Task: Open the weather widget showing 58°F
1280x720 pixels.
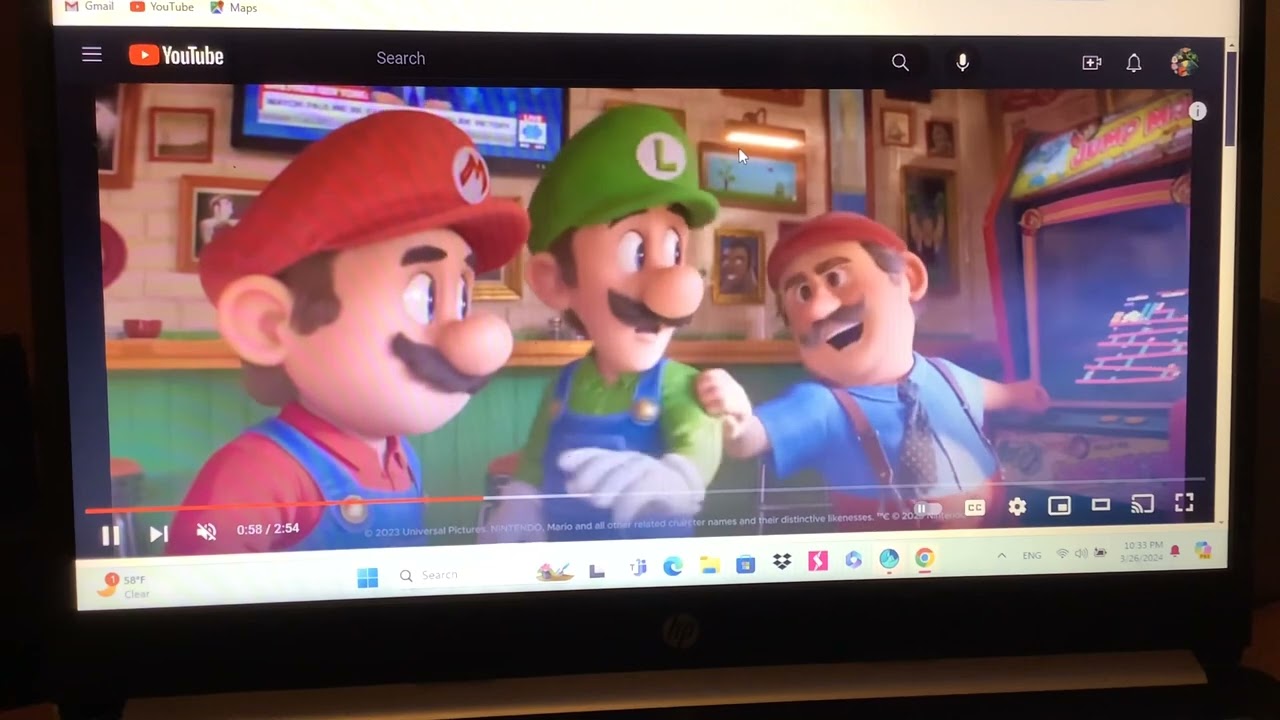Action: [122, 585]
